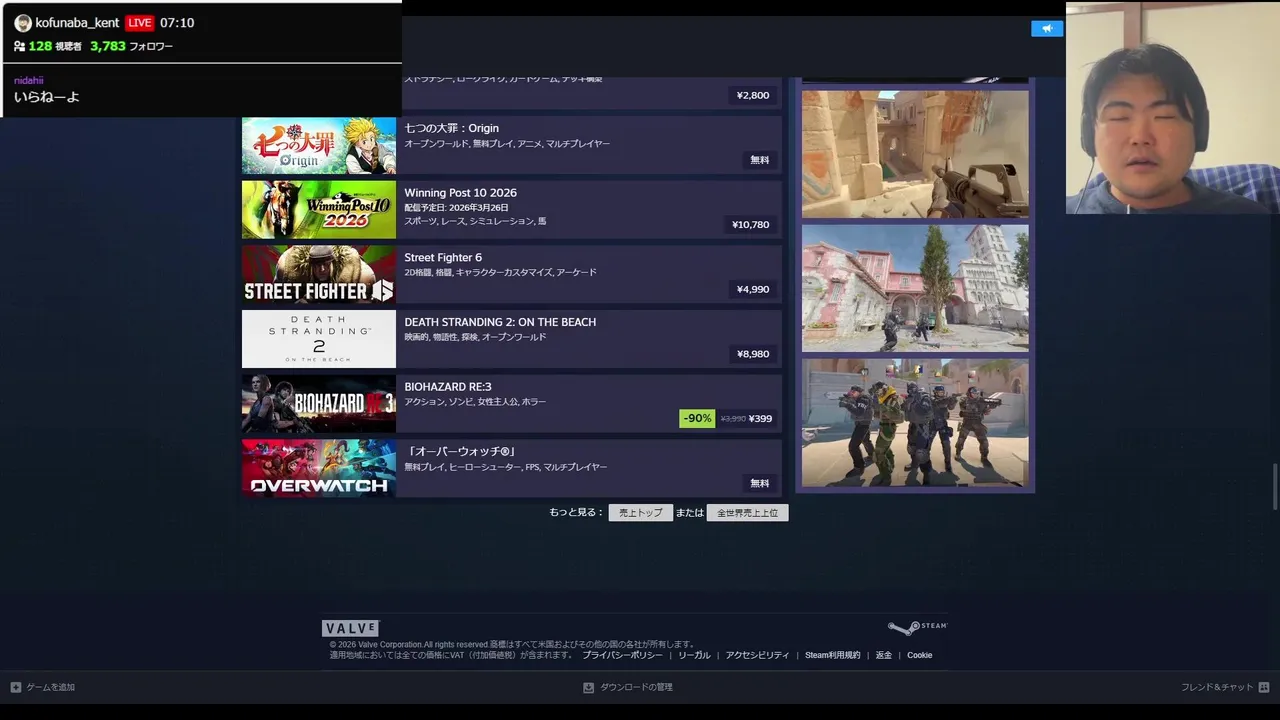The width and height of the screenshot is (1280, 720).
Task: Open the Steam利用規約 footer link
Action: coord(833,655)
